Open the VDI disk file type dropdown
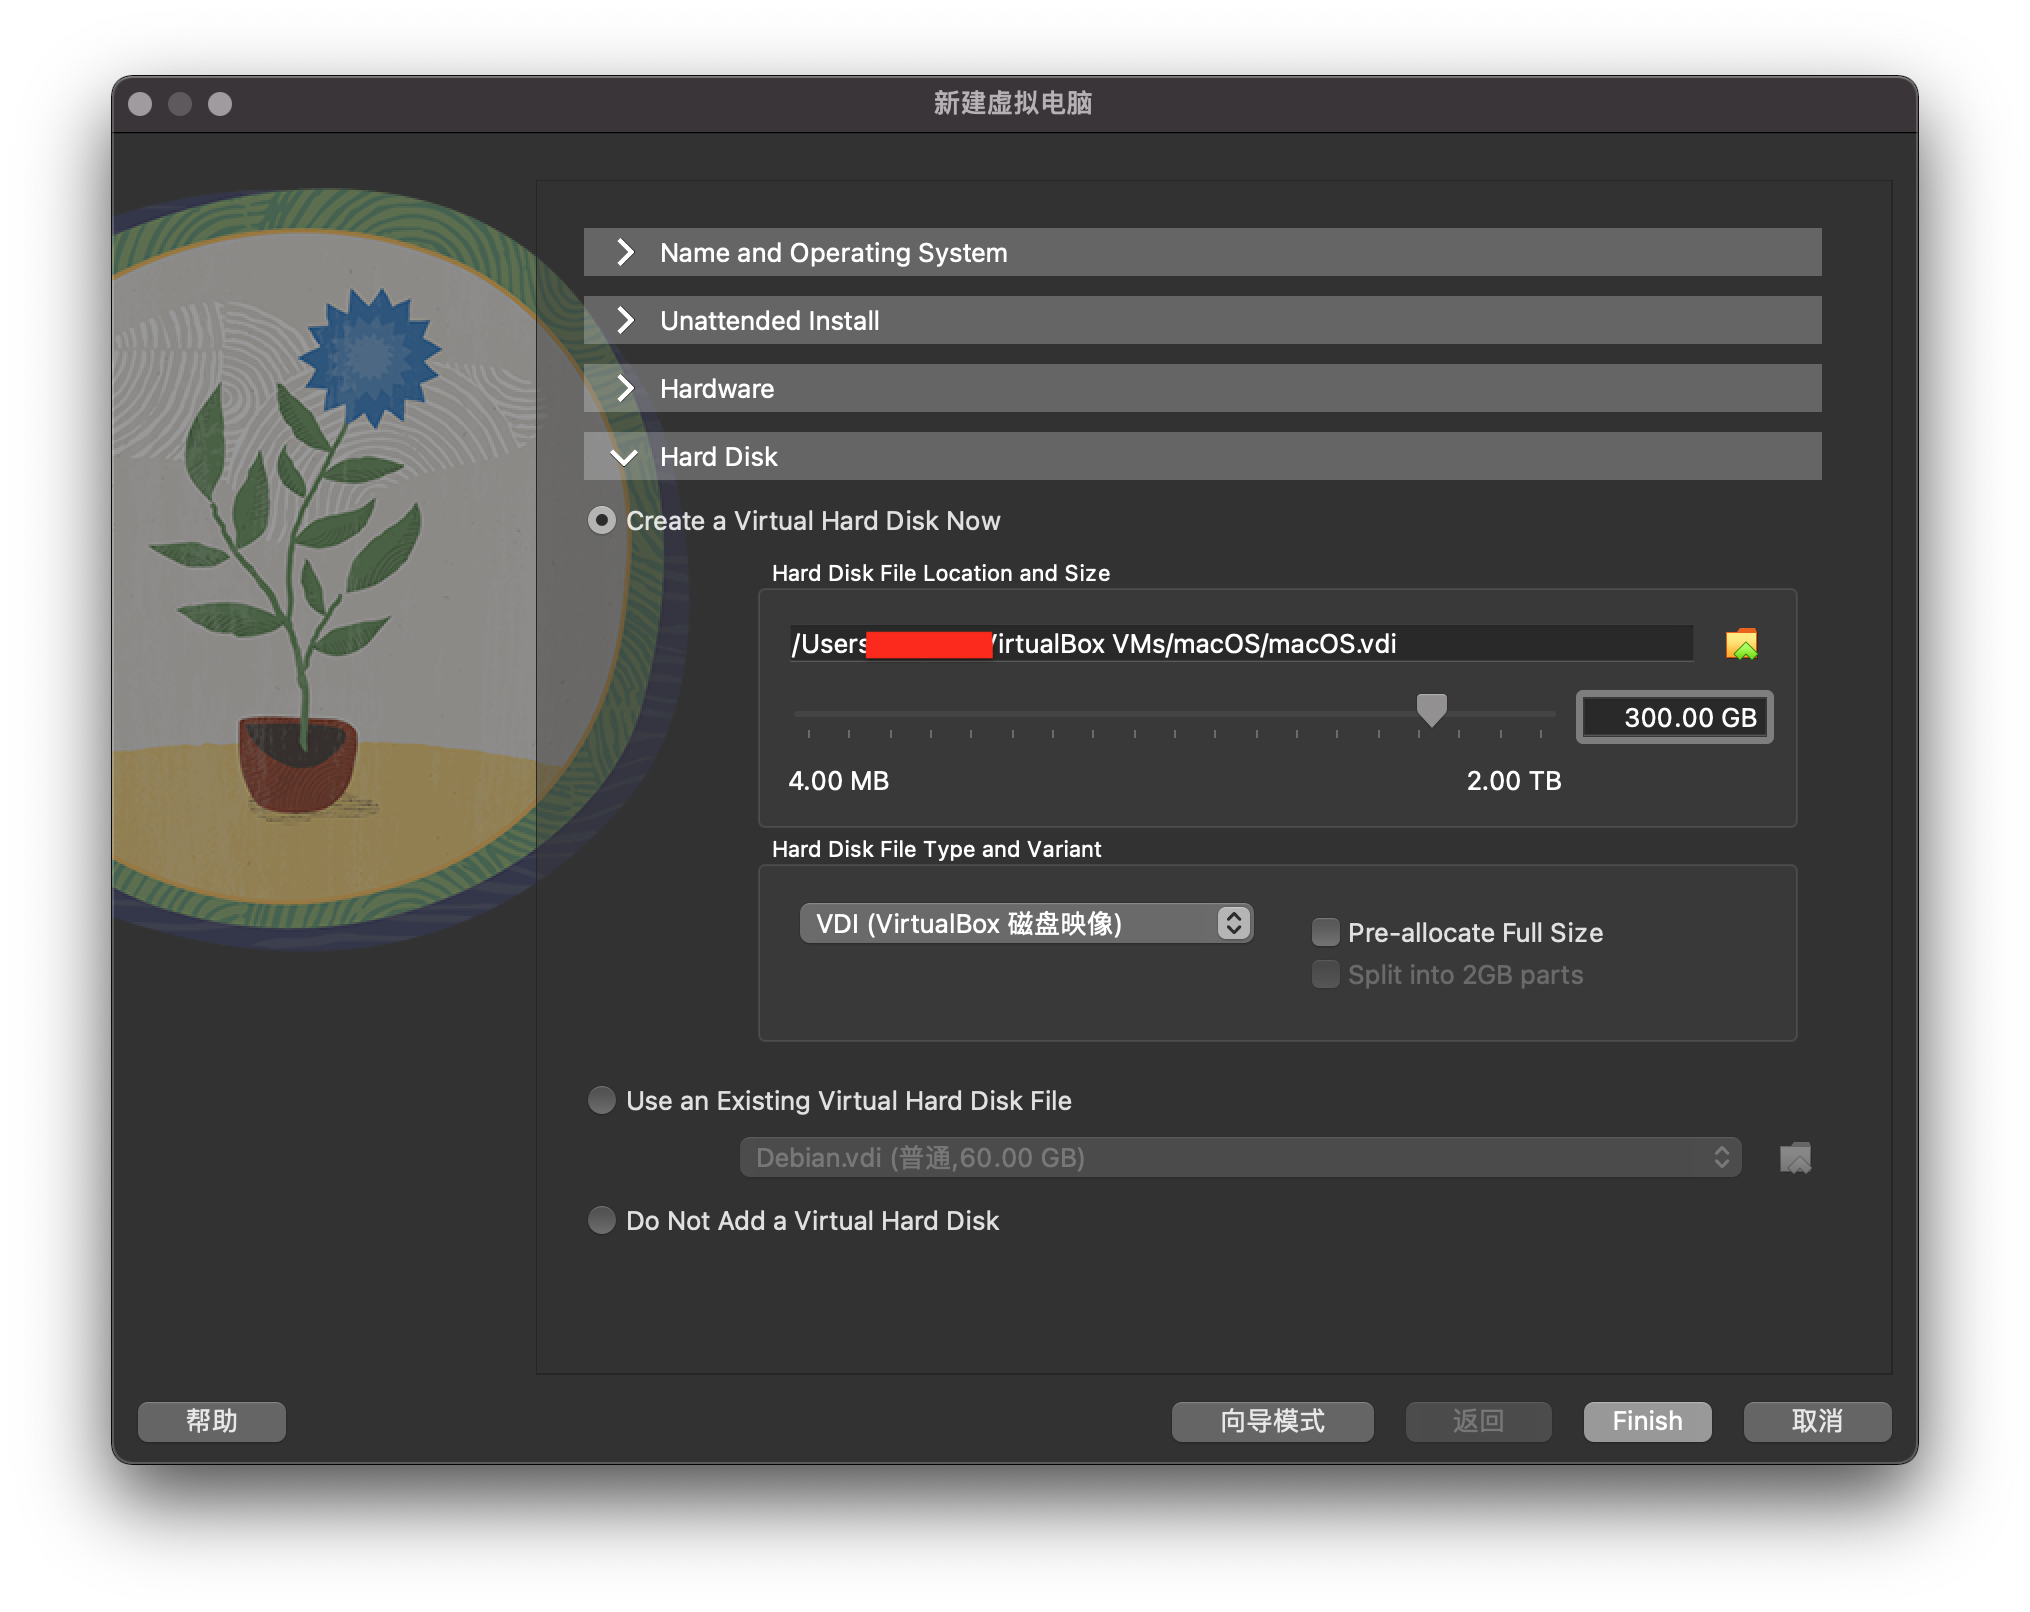The image size is (2030, 1612). click(x=1026, y=923)
